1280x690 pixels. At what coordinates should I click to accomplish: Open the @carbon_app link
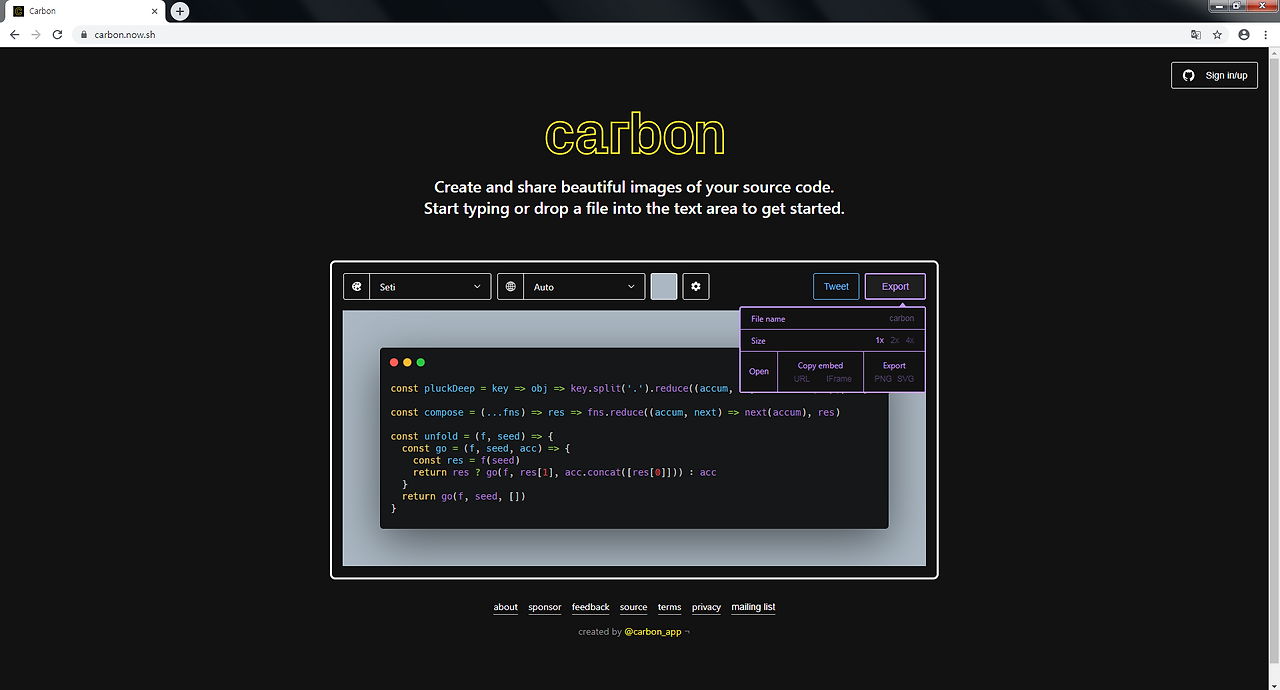click(x=653, y=632)
